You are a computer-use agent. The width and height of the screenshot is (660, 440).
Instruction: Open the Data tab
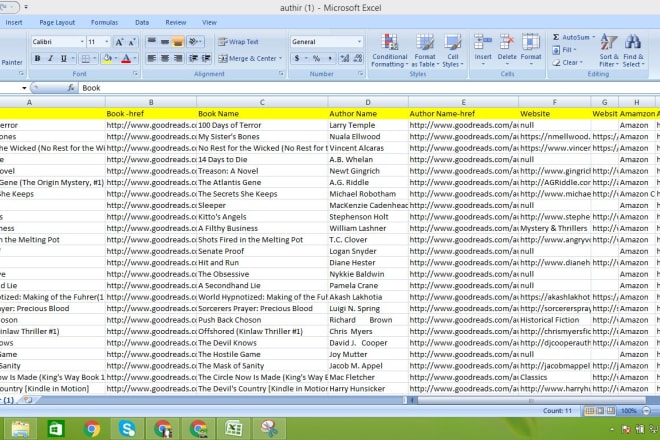pos(142,23)
